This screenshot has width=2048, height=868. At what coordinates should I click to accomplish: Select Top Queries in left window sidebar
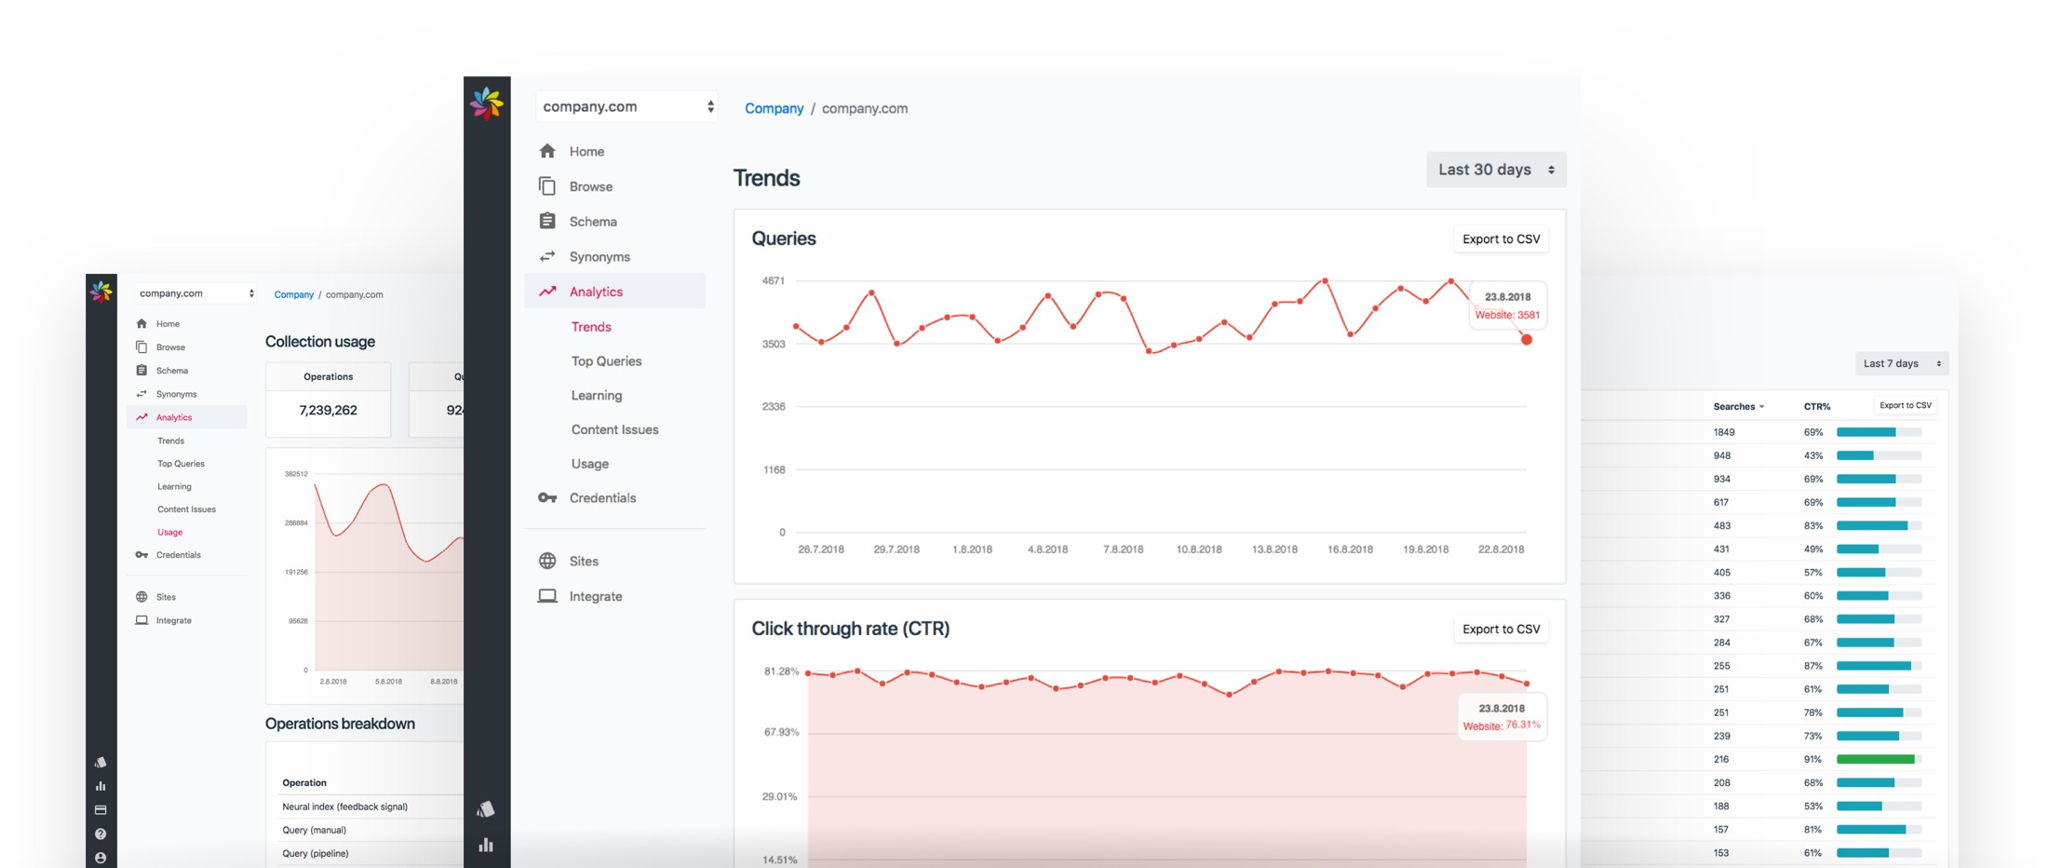tap(181, 463)
